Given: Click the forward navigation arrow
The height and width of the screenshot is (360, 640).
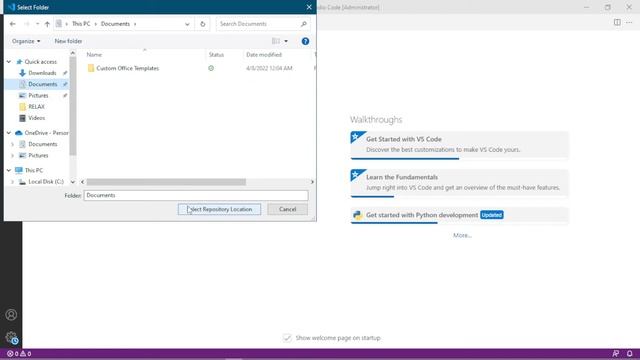Looking at the screenshot, I should [27, 24].
